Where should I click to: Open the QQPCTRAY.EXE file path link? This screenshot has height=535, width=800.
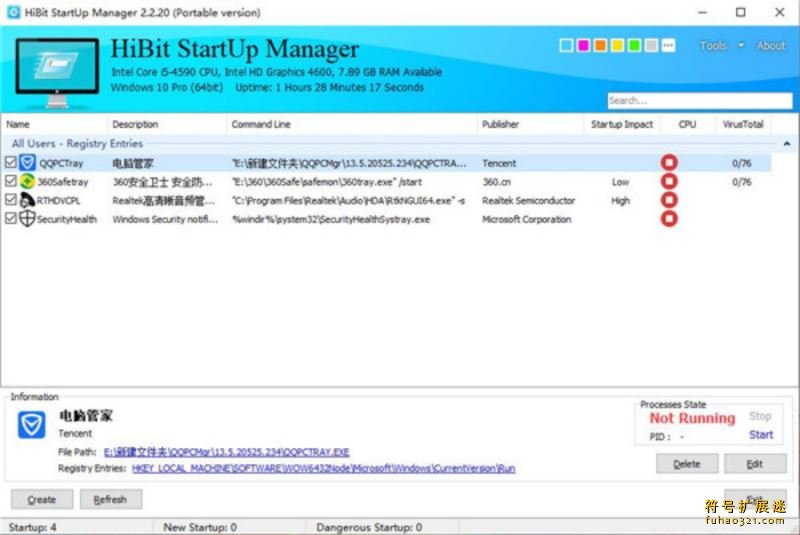pos(227,452)
